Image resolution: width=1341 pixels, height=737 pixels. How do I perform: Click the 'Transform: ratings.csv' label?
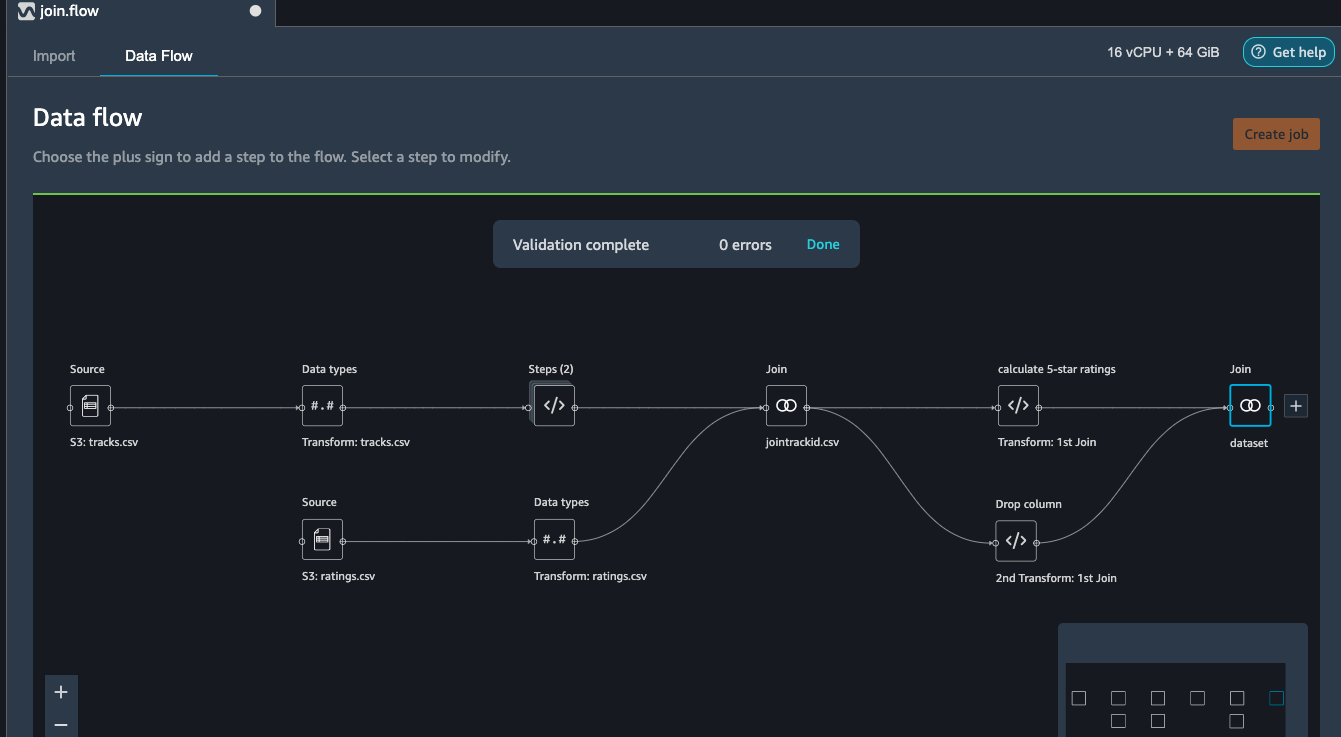(590, 576)
